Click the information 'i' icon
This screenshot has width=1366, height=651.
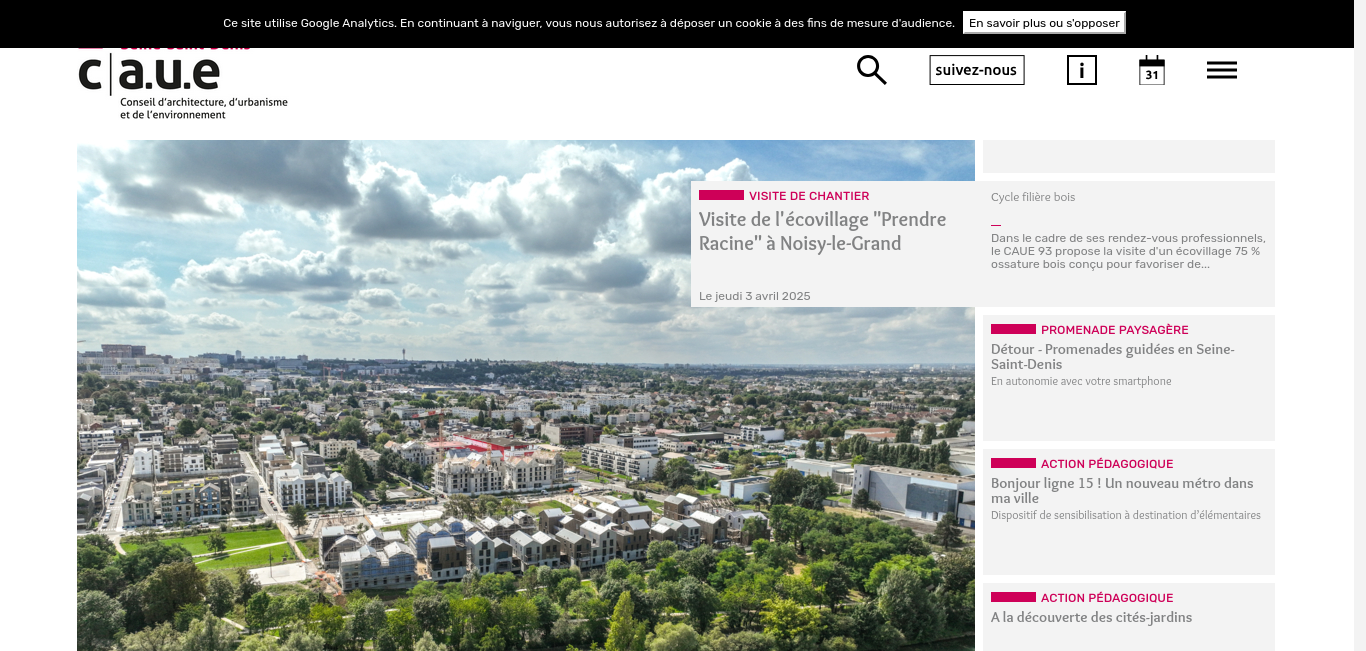[1082, 70]
